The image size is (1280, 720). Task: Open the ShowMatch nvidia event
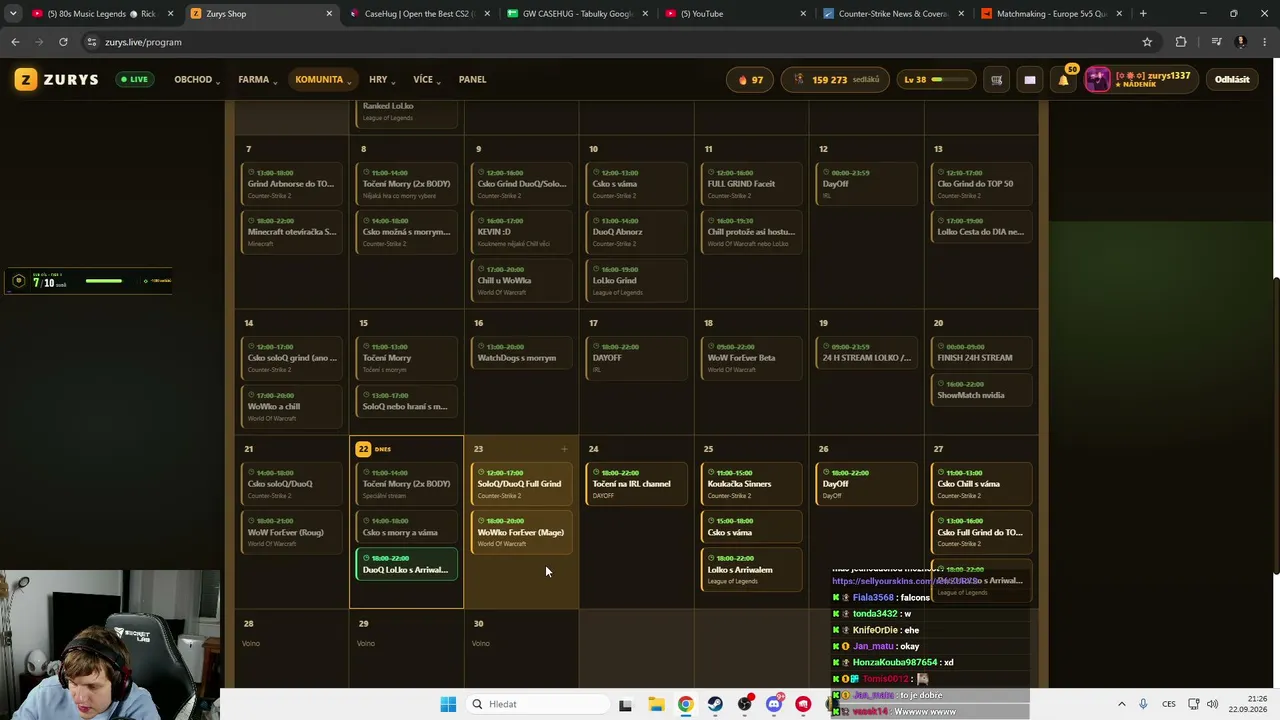[981, 390]
